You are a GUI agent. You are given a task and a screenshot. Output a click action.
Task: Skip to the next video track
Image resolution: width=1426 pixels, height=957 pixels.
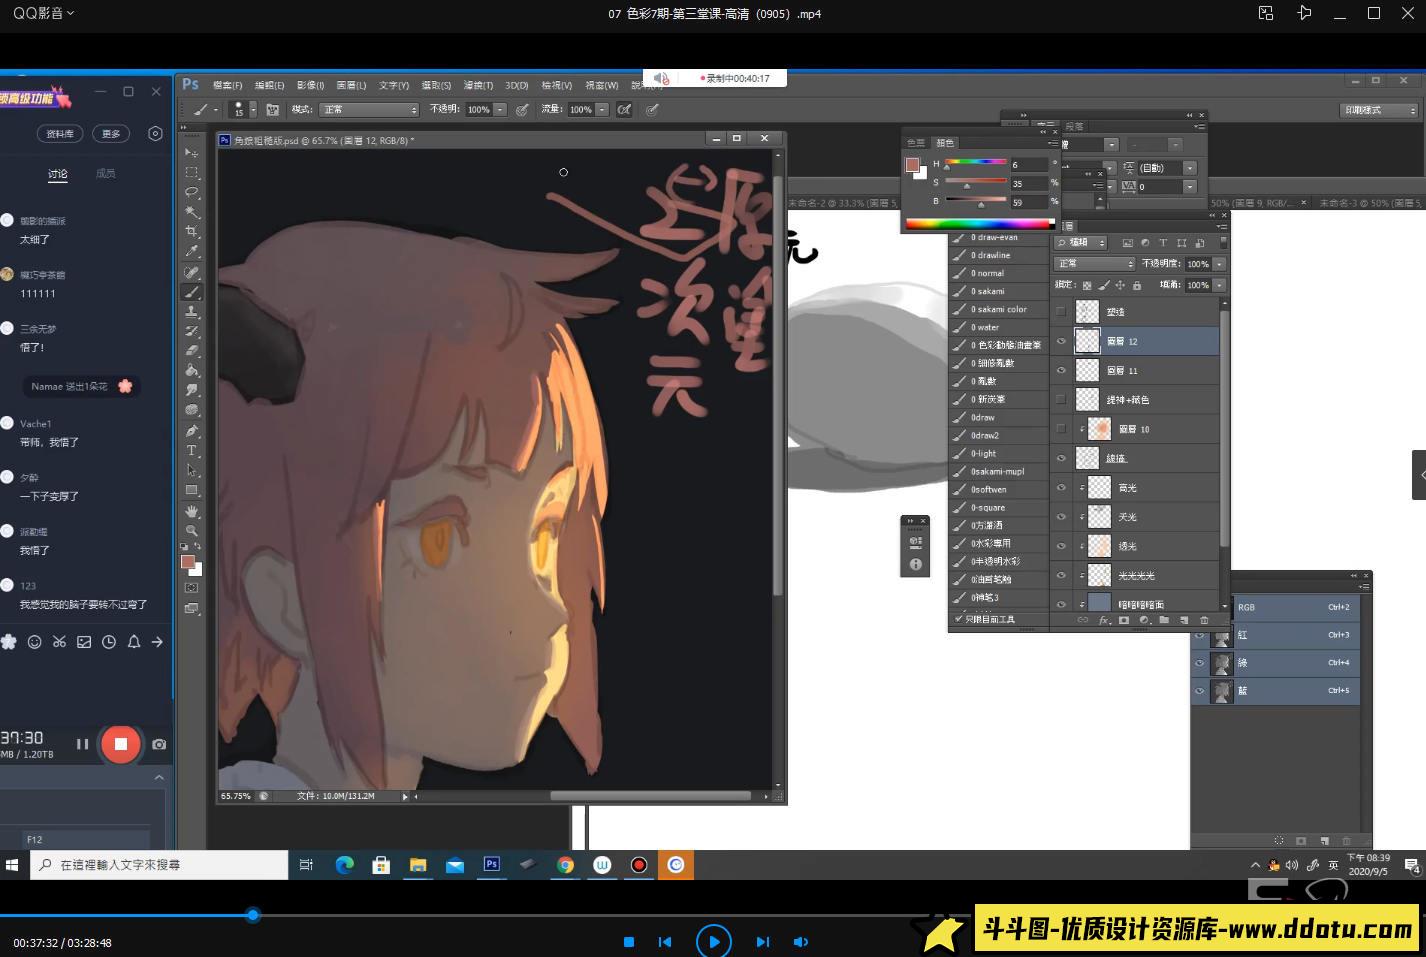tap(762, 942)
